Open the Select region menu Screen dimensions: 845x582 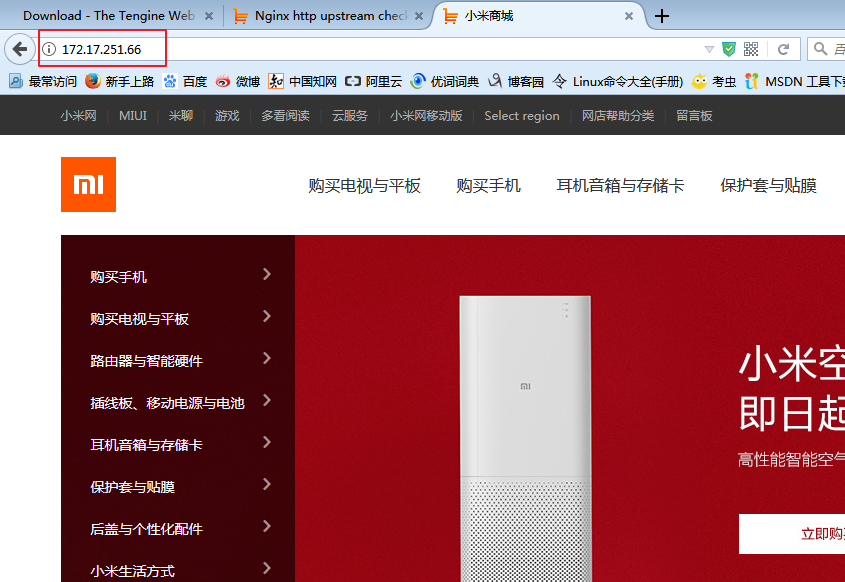coord(521,115)
